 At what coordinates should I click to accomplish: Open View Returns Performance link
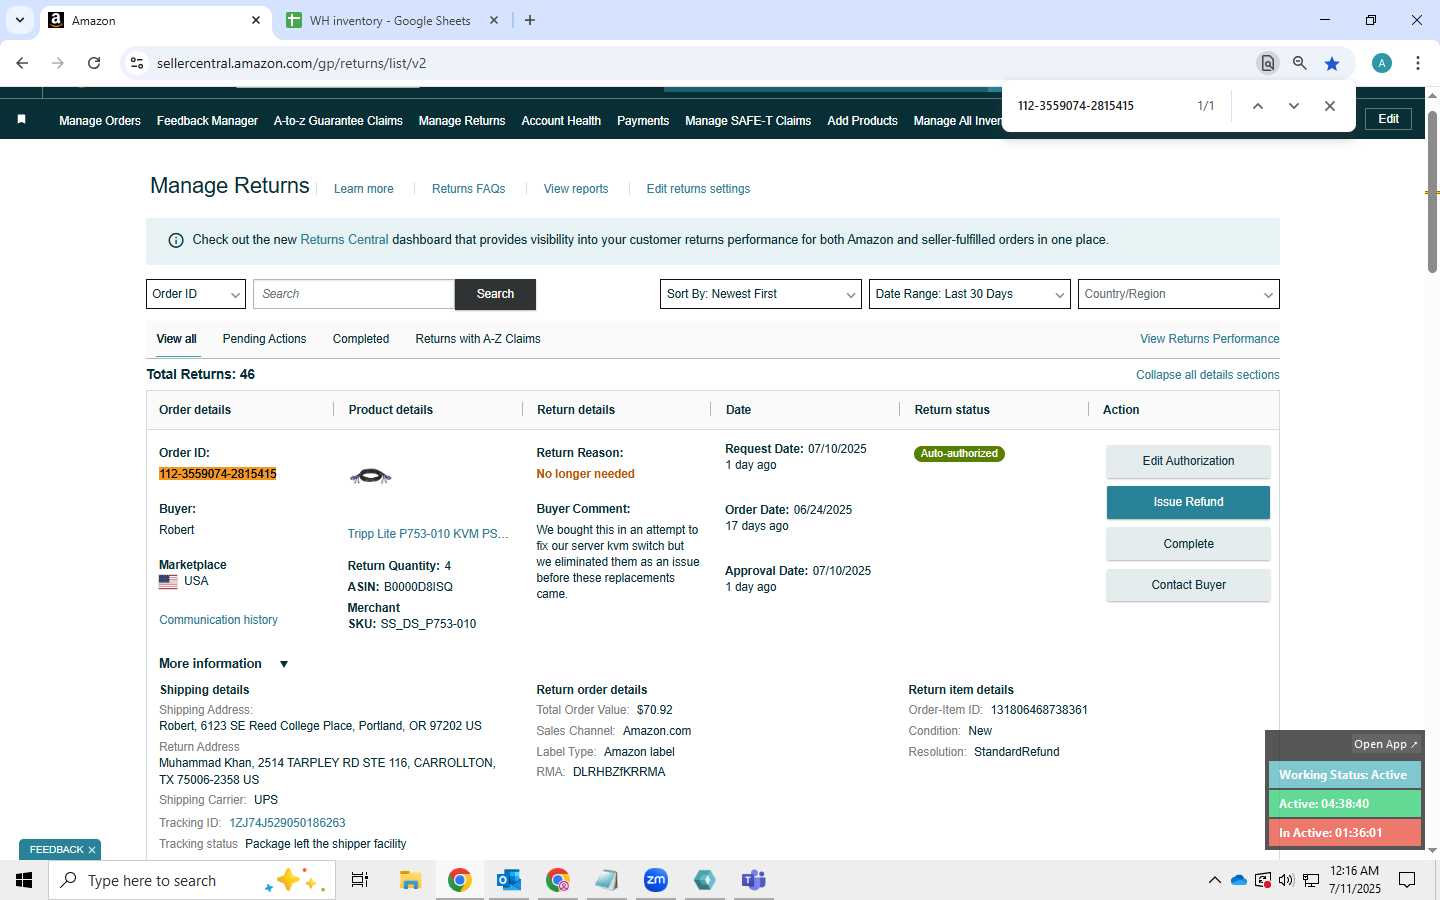click(x=1210, y=339)
